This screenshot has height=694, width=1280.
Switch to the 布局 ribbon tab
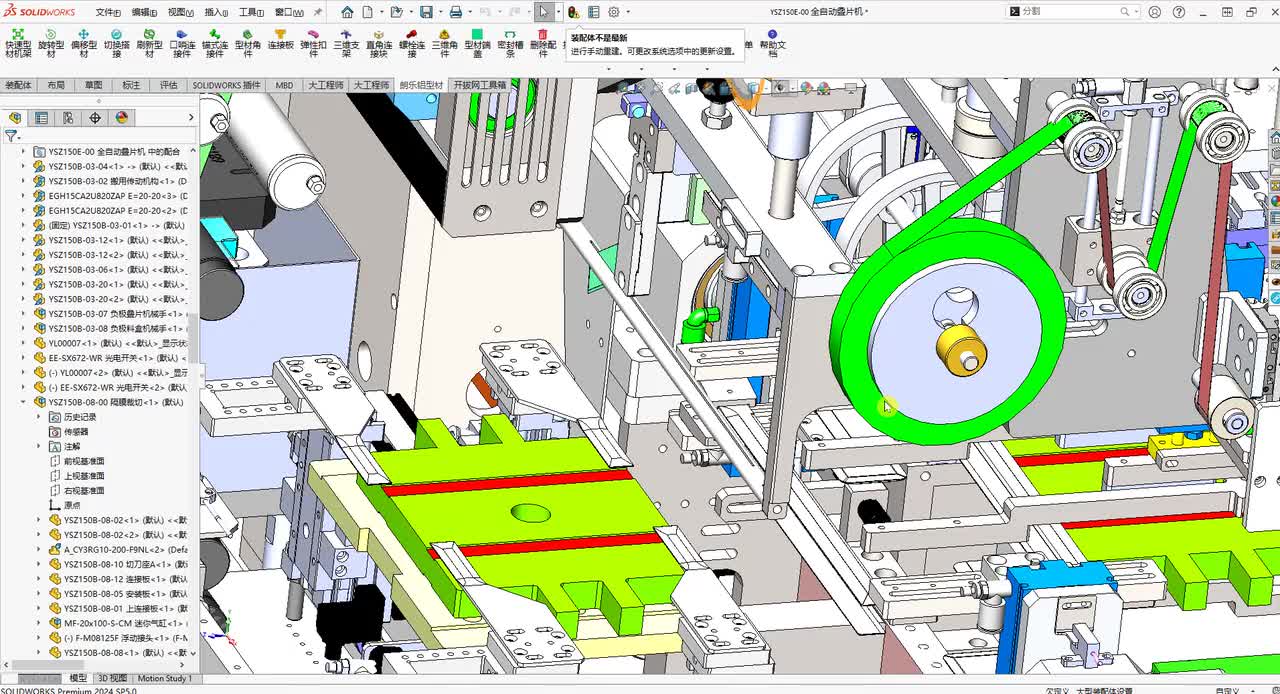click(x=56, y=85)
